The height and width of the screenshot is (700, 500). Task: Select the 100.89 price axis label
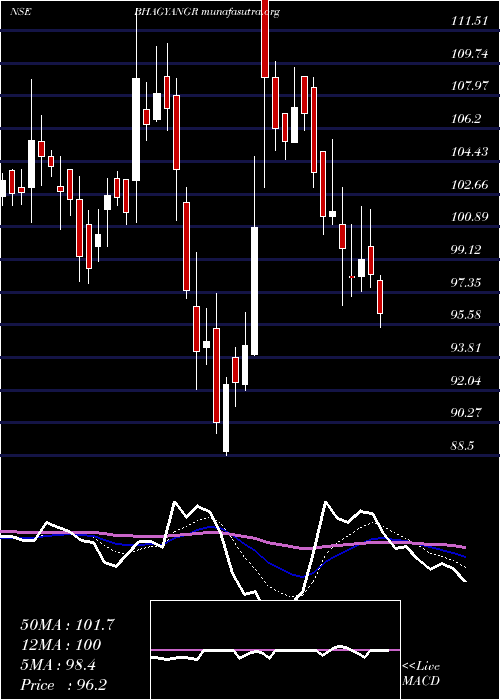pos(469,217)
